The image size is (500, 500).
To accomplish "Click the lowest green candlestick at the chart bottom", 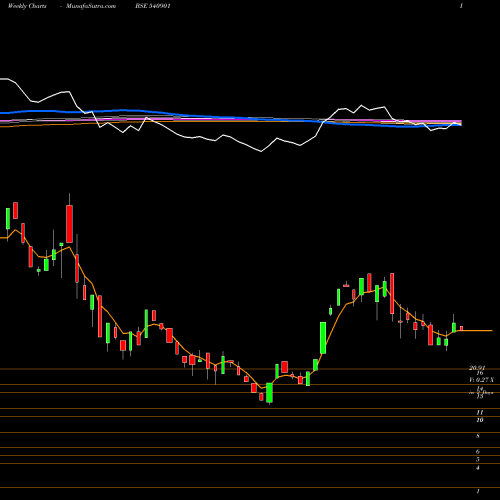I will pyautogui.click(x=269, y=393).
